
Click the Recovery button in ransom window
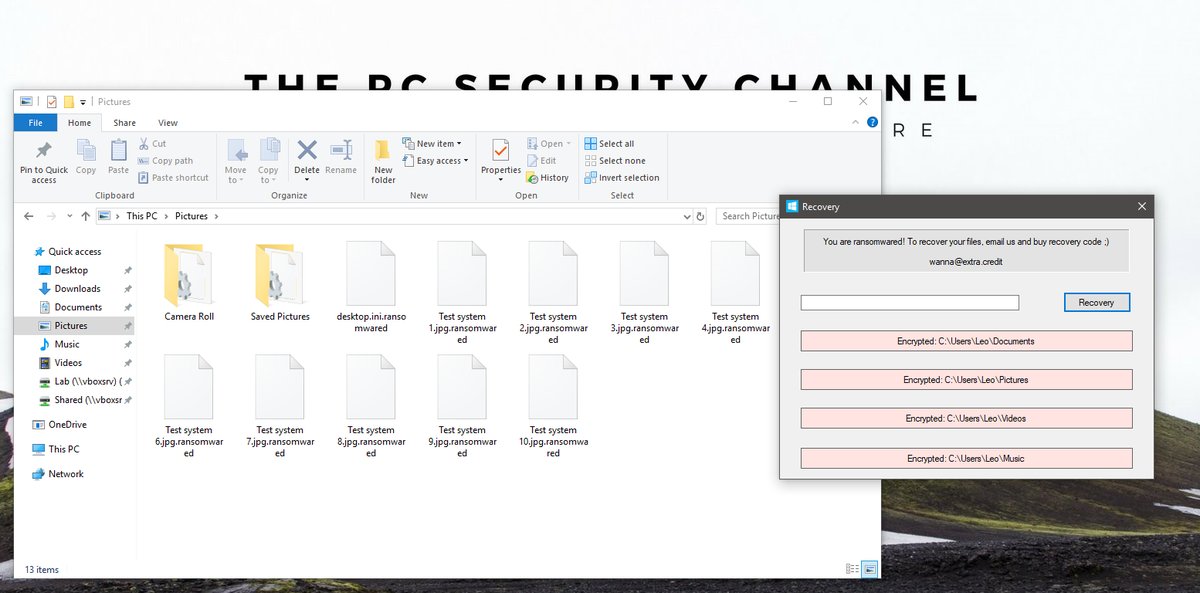(1097, 302)
